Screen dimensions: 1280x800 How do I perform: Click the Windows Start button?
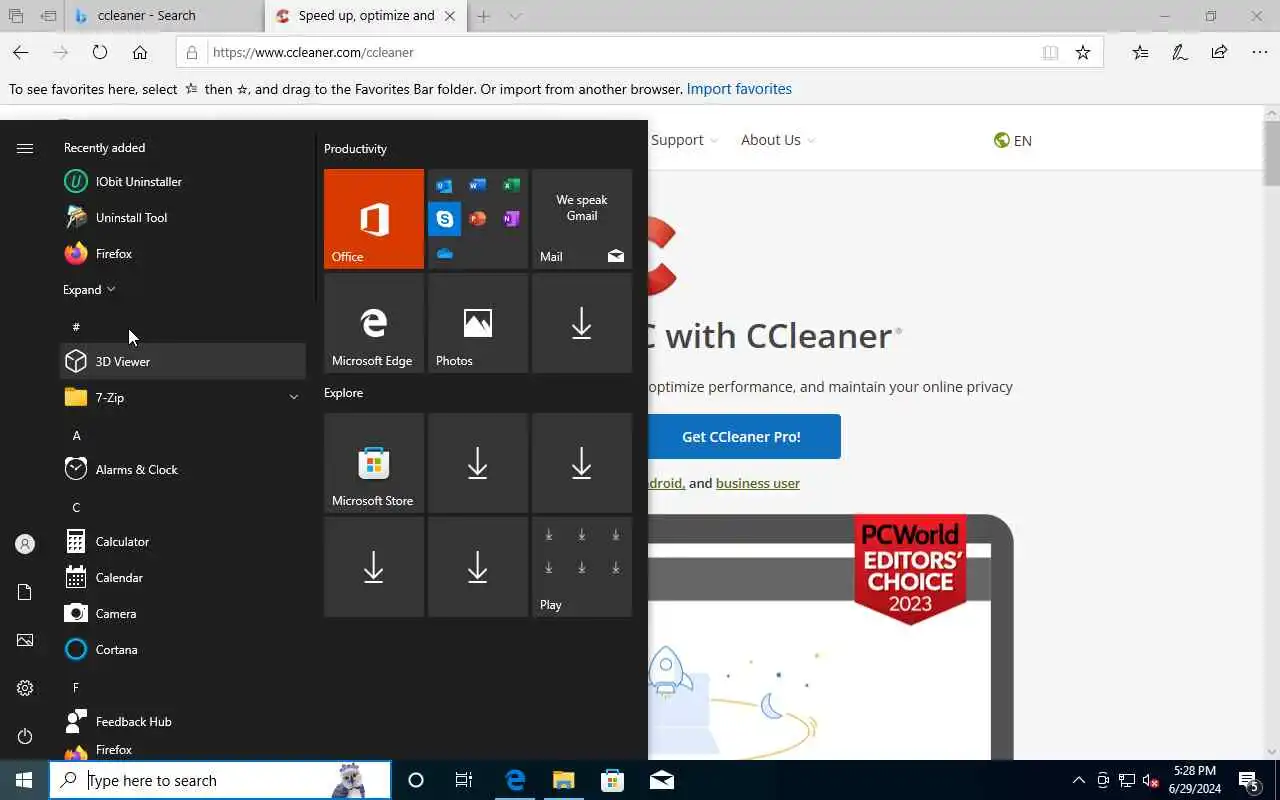pos(24,780)
